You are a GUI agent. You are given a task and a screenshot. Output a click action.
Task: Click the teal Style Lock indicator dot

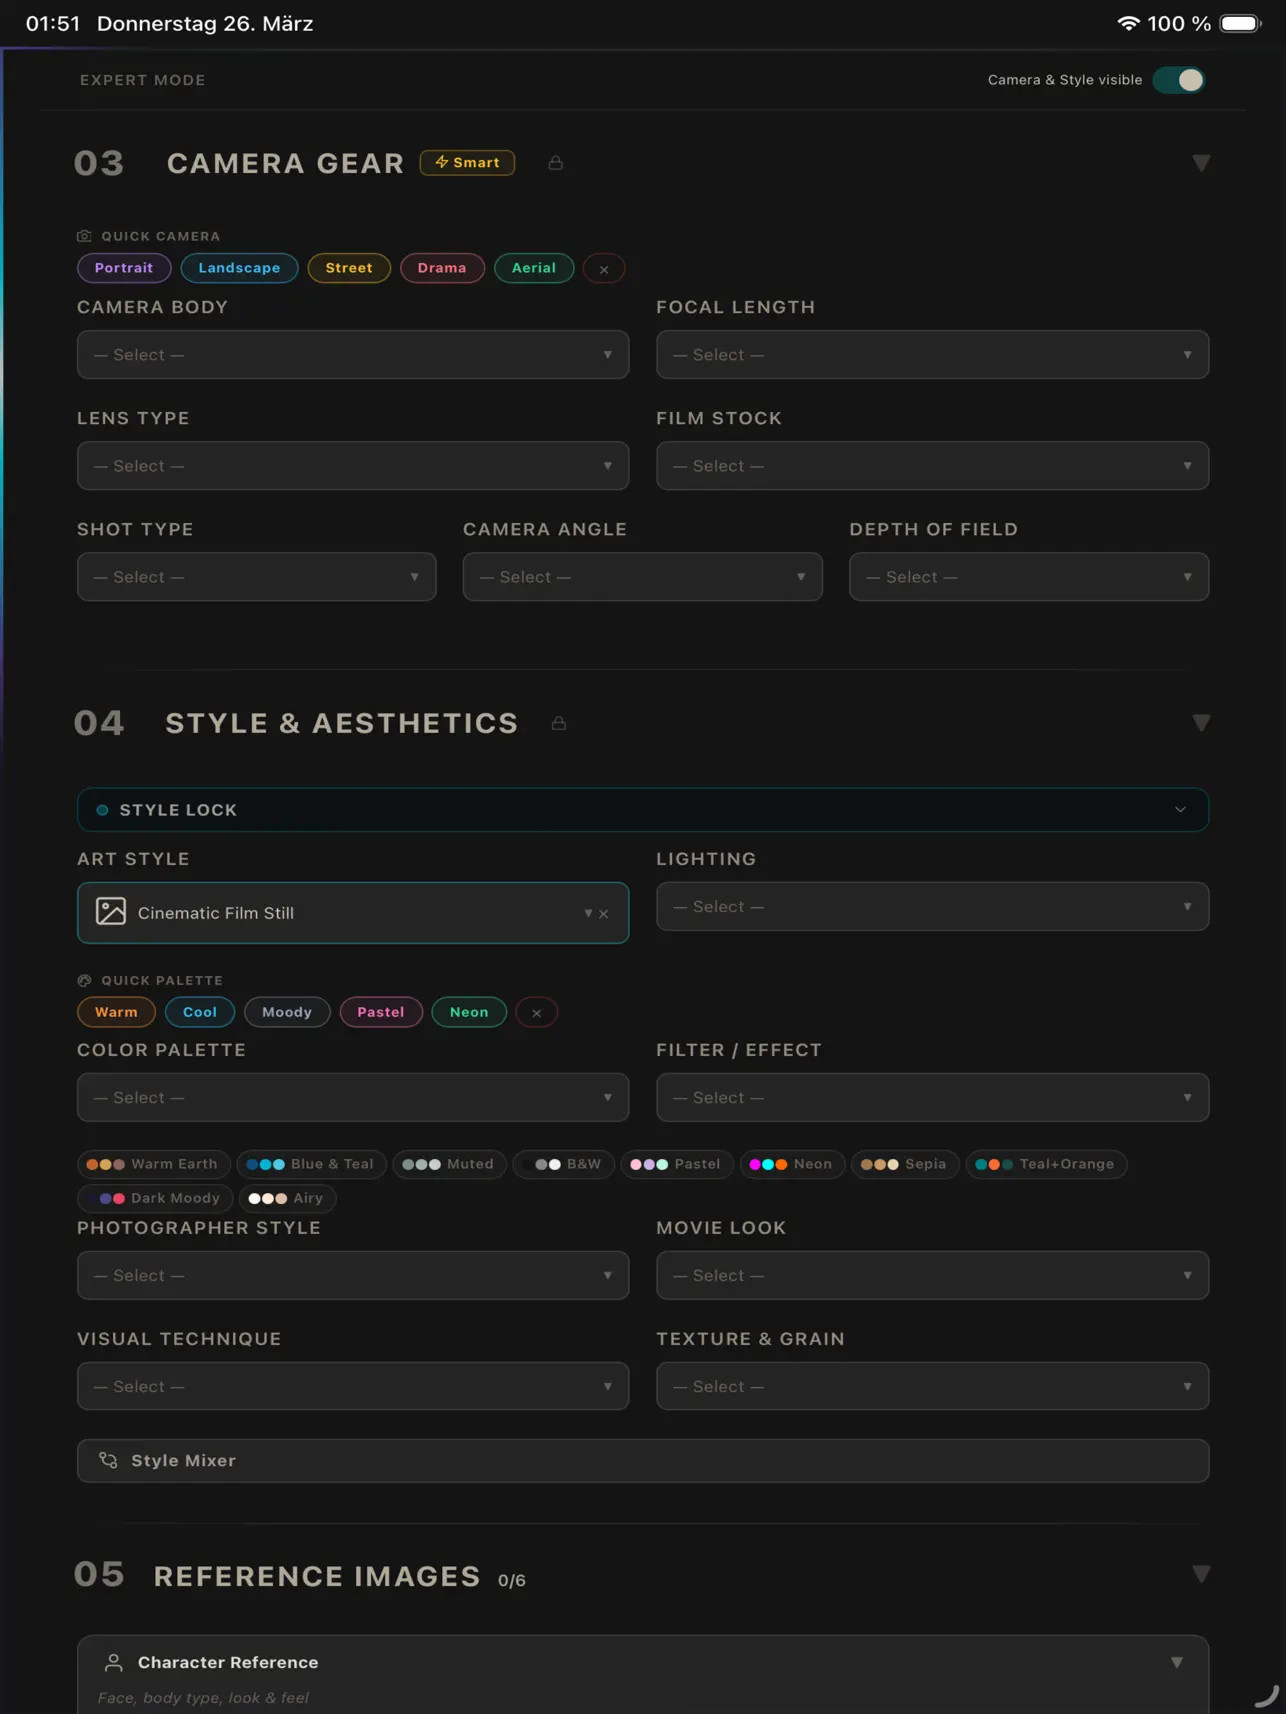pyautogui.click(x=102, y=810)
